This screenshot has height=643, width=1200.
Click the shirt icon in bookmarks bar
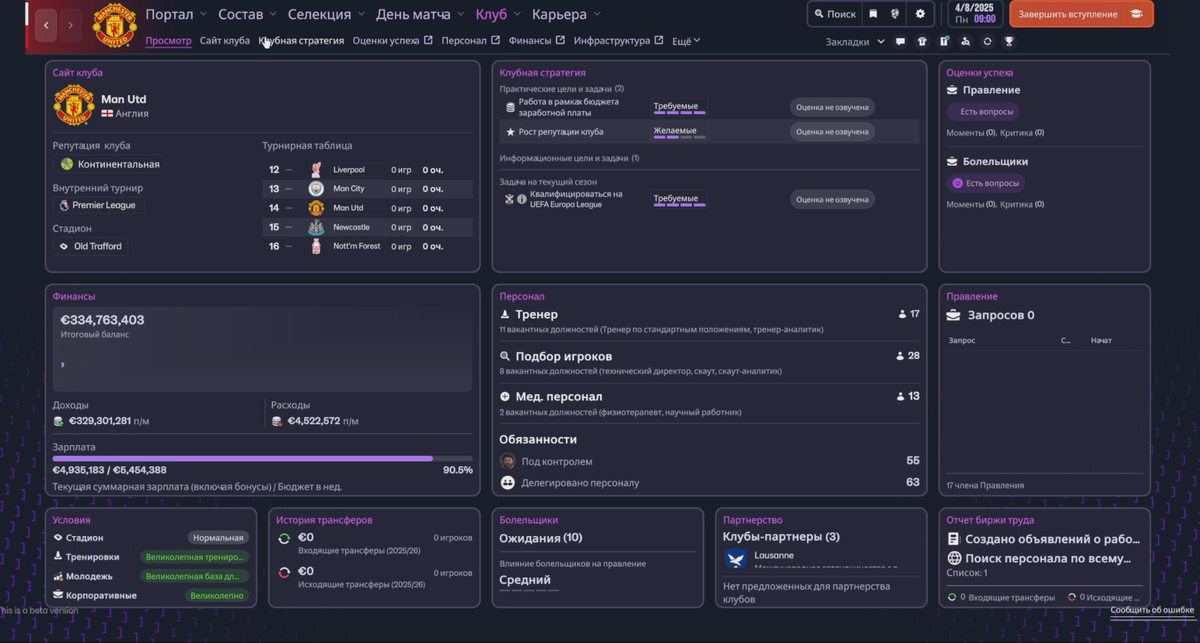[922, 42]
